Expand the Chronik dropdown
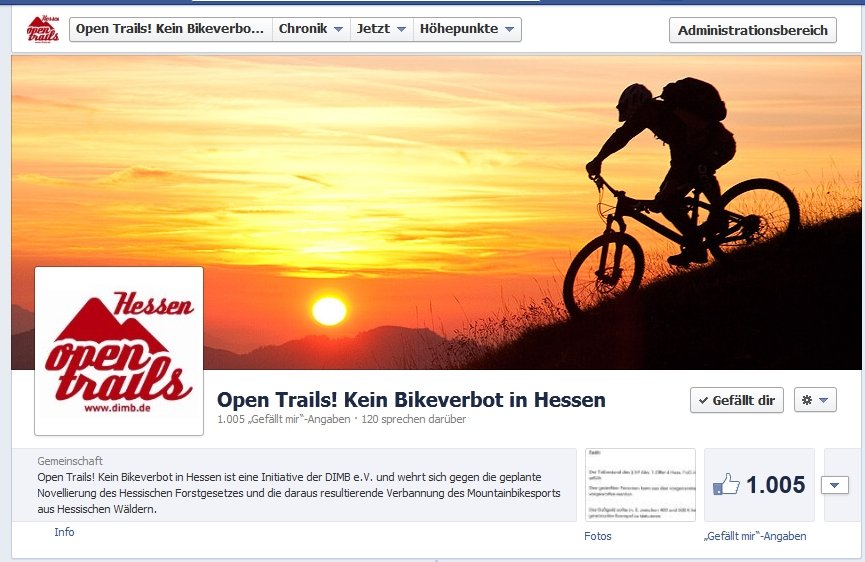Viewport: 865px width, 562px height. point(311,29)
